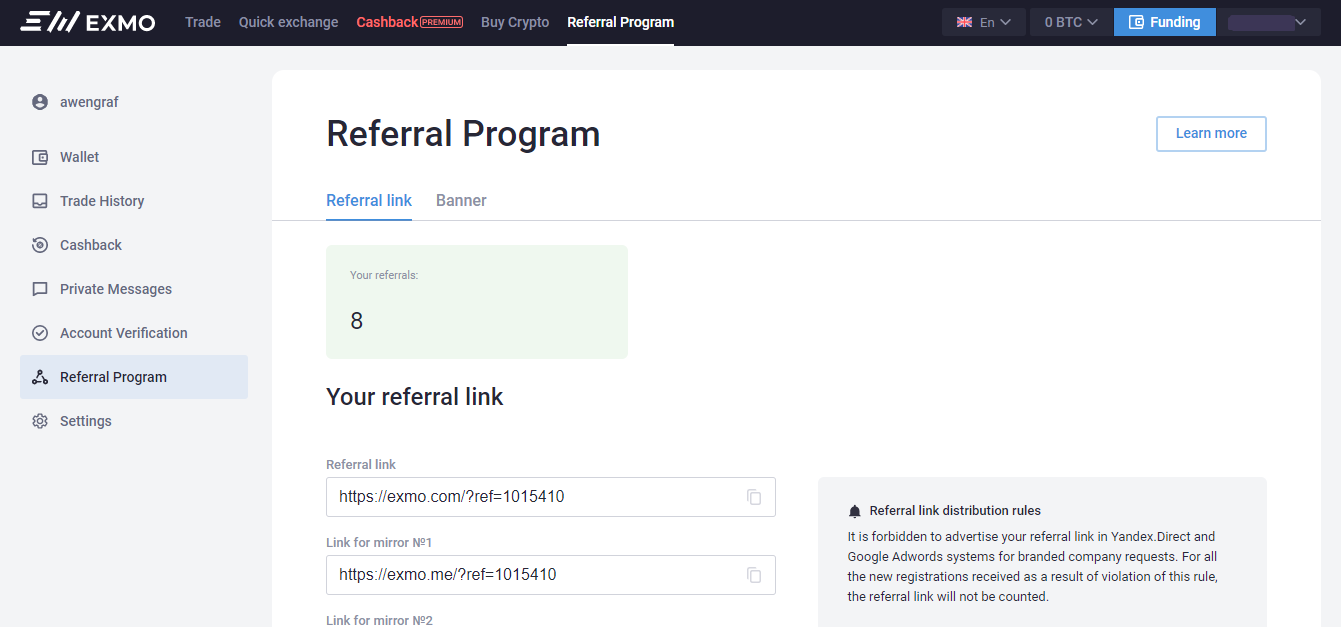Image resolution: width=1341 pixels, height=627 pixels.
Task: Open the En language dropdown
Action: point(983,22)
